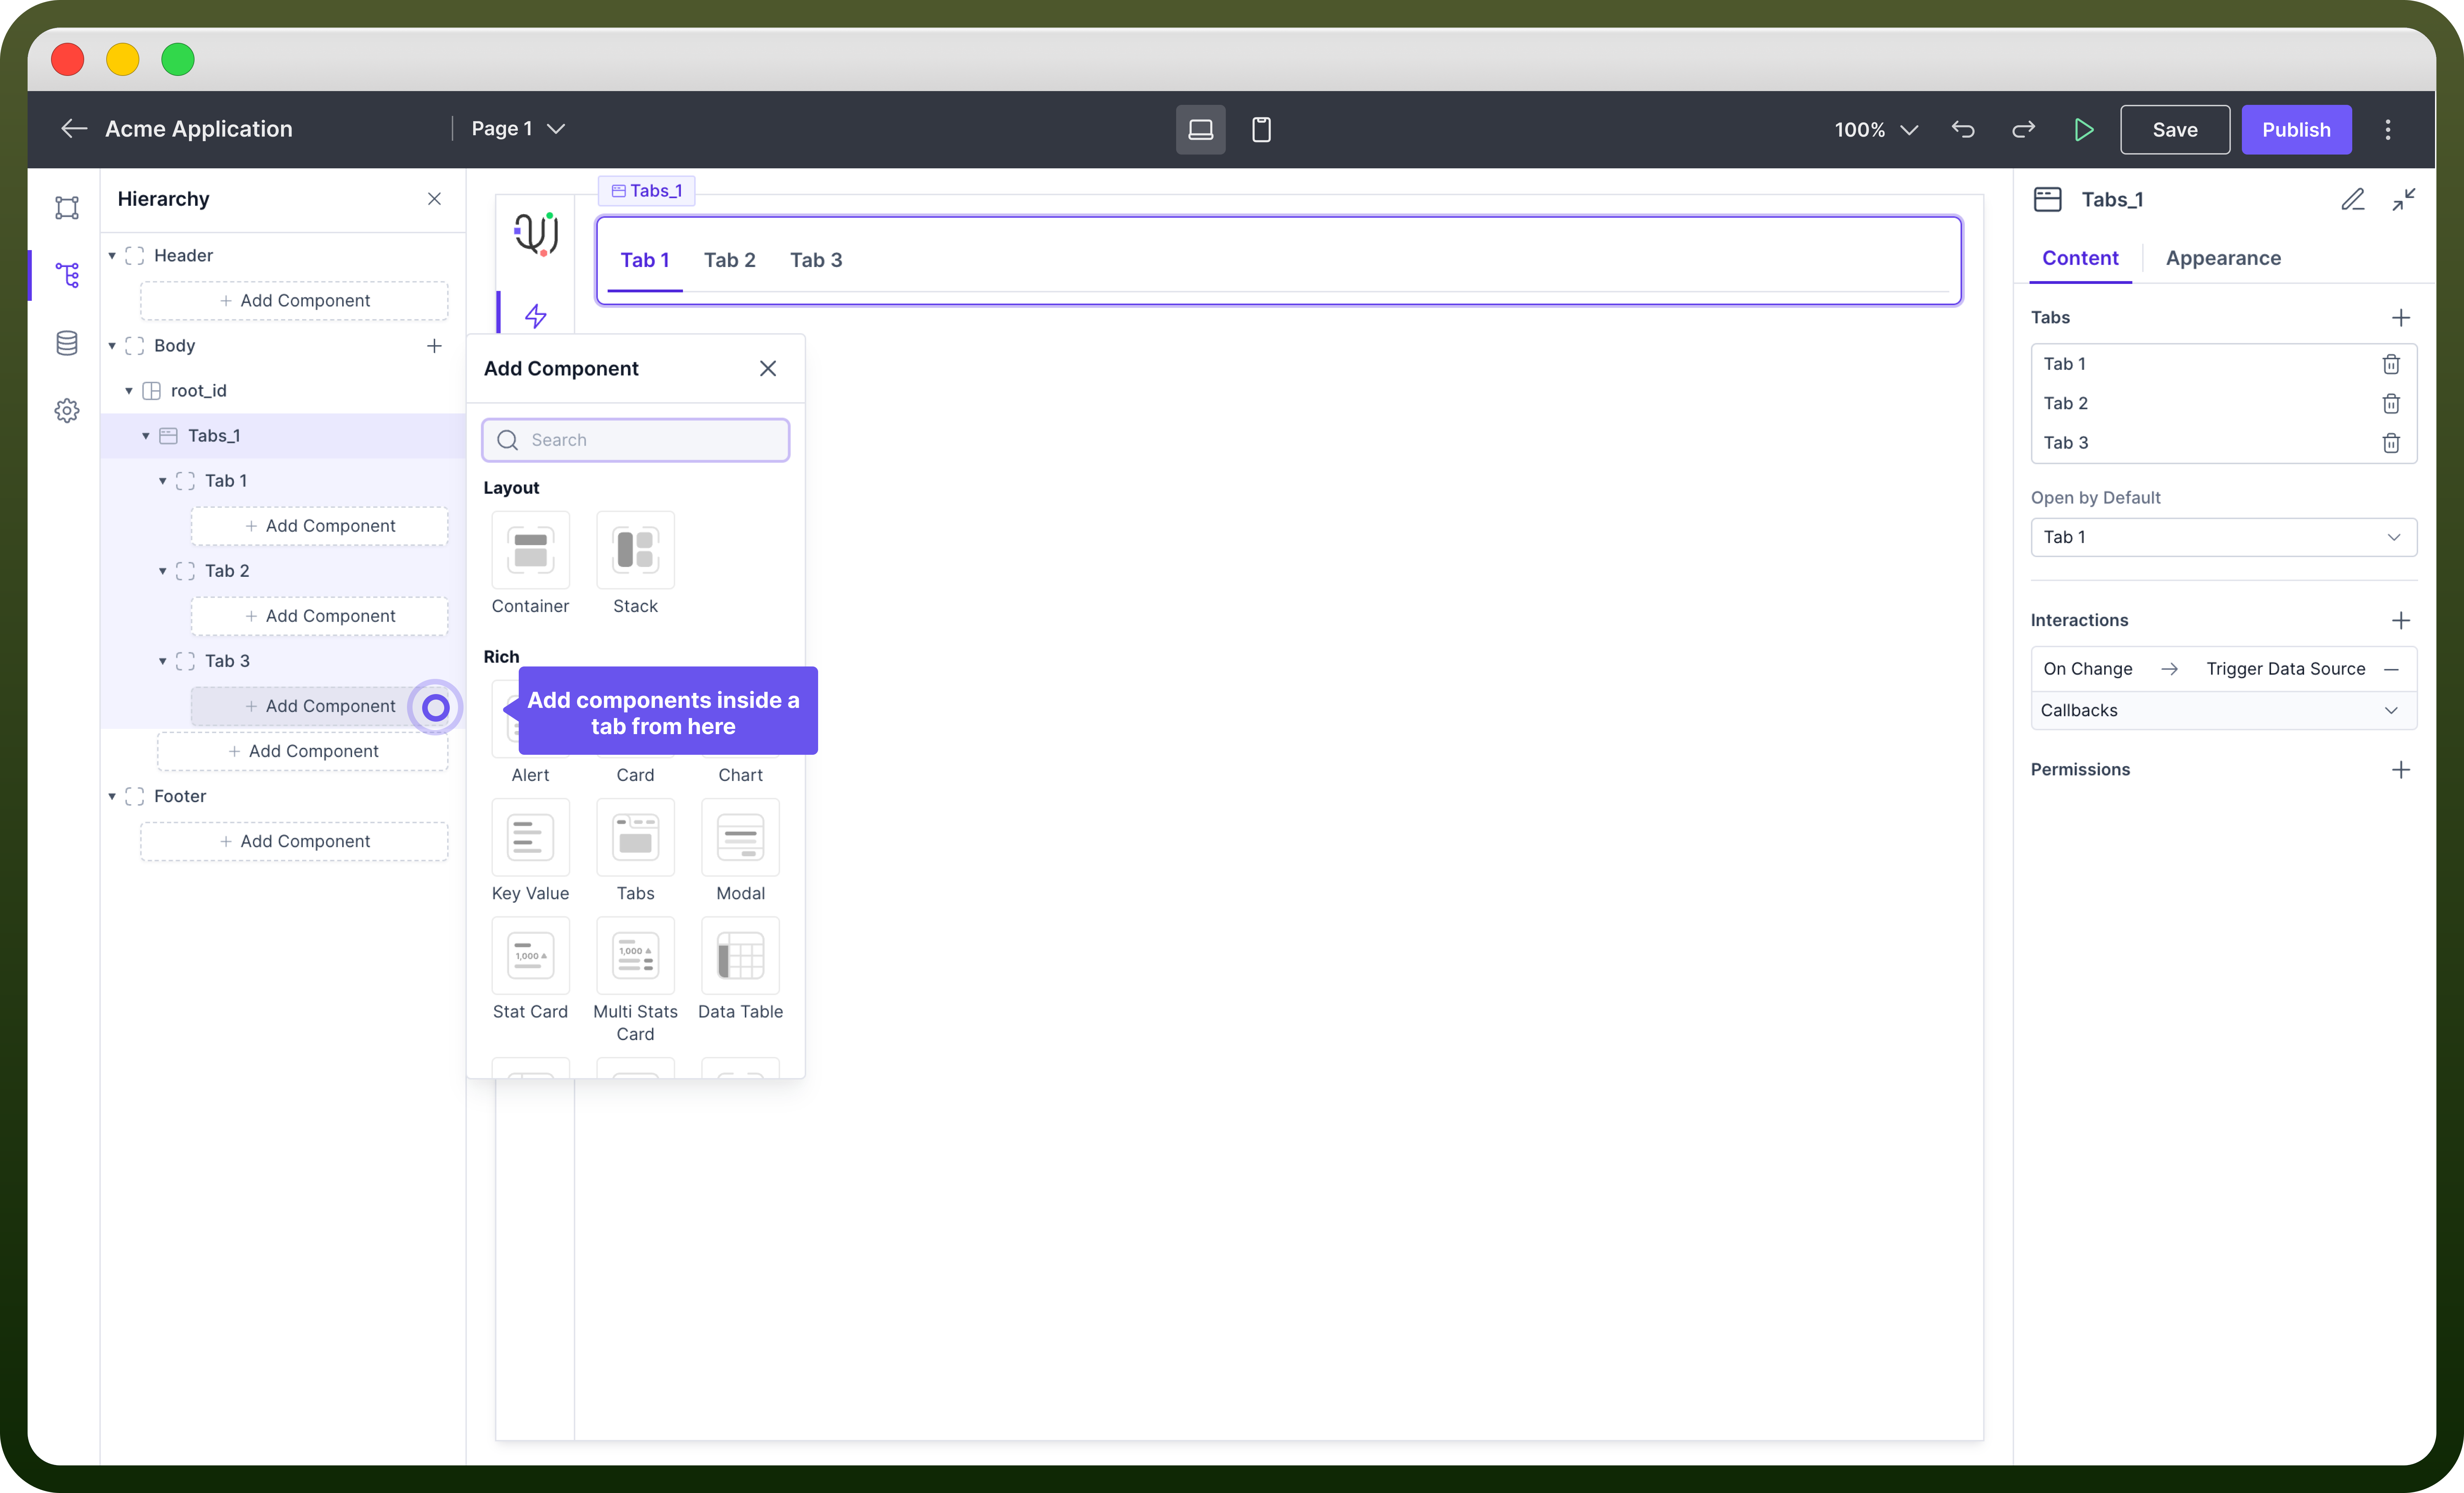This screenshot has height=1493, width=2464.
Task: Add a Key Value component
Action: [530, 850]
